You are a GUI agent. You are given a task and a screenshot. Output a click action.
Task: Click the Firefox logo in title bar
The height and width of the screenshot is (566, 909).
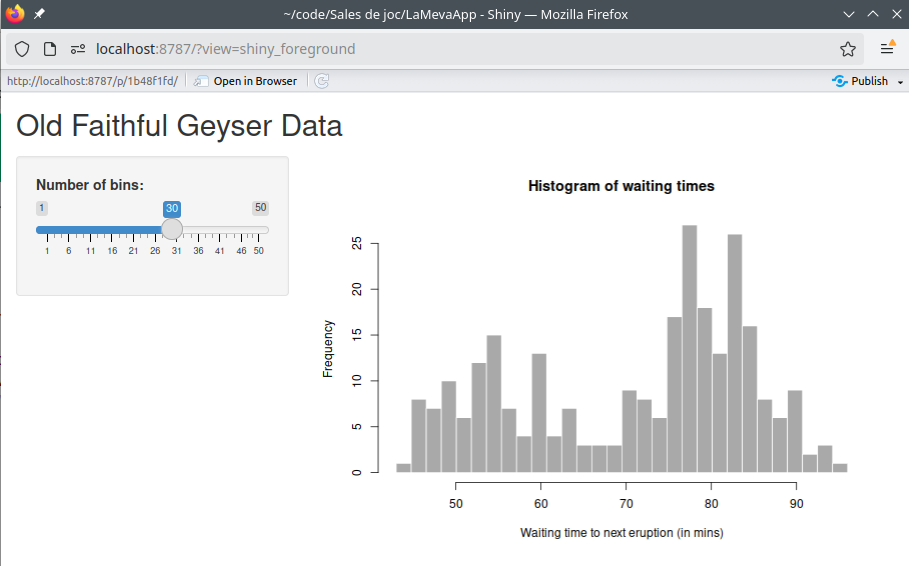[x=15, y=15]
